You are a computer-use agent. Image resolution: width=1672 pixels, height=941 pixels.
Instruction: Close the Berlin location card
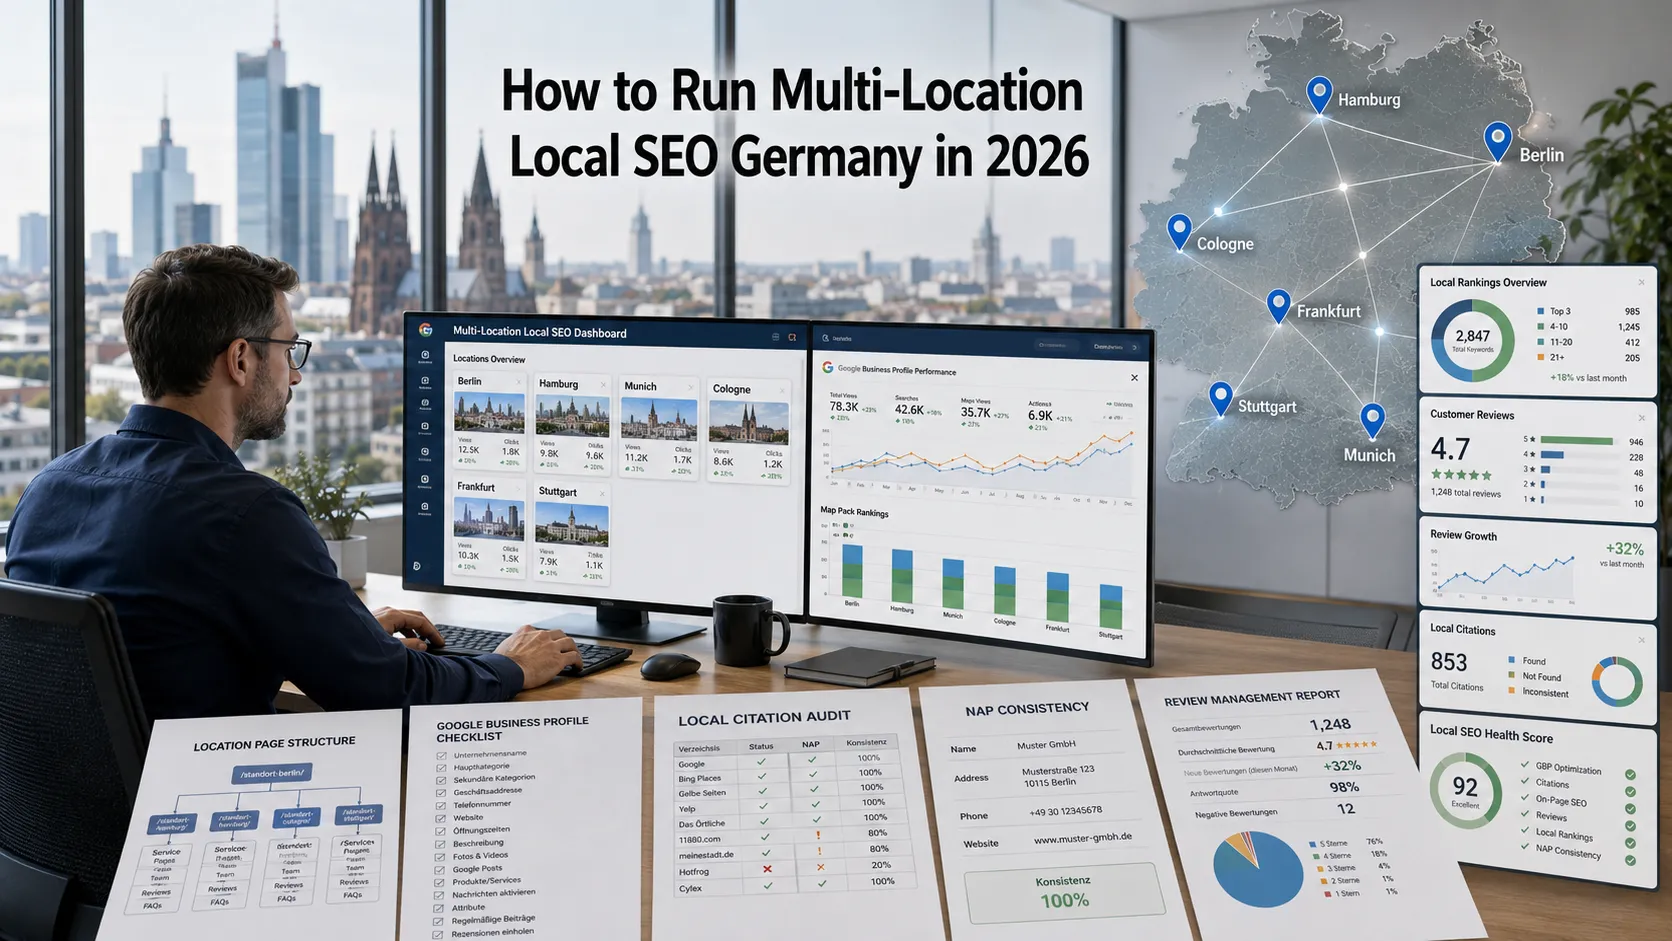click(x=518, y=382)
